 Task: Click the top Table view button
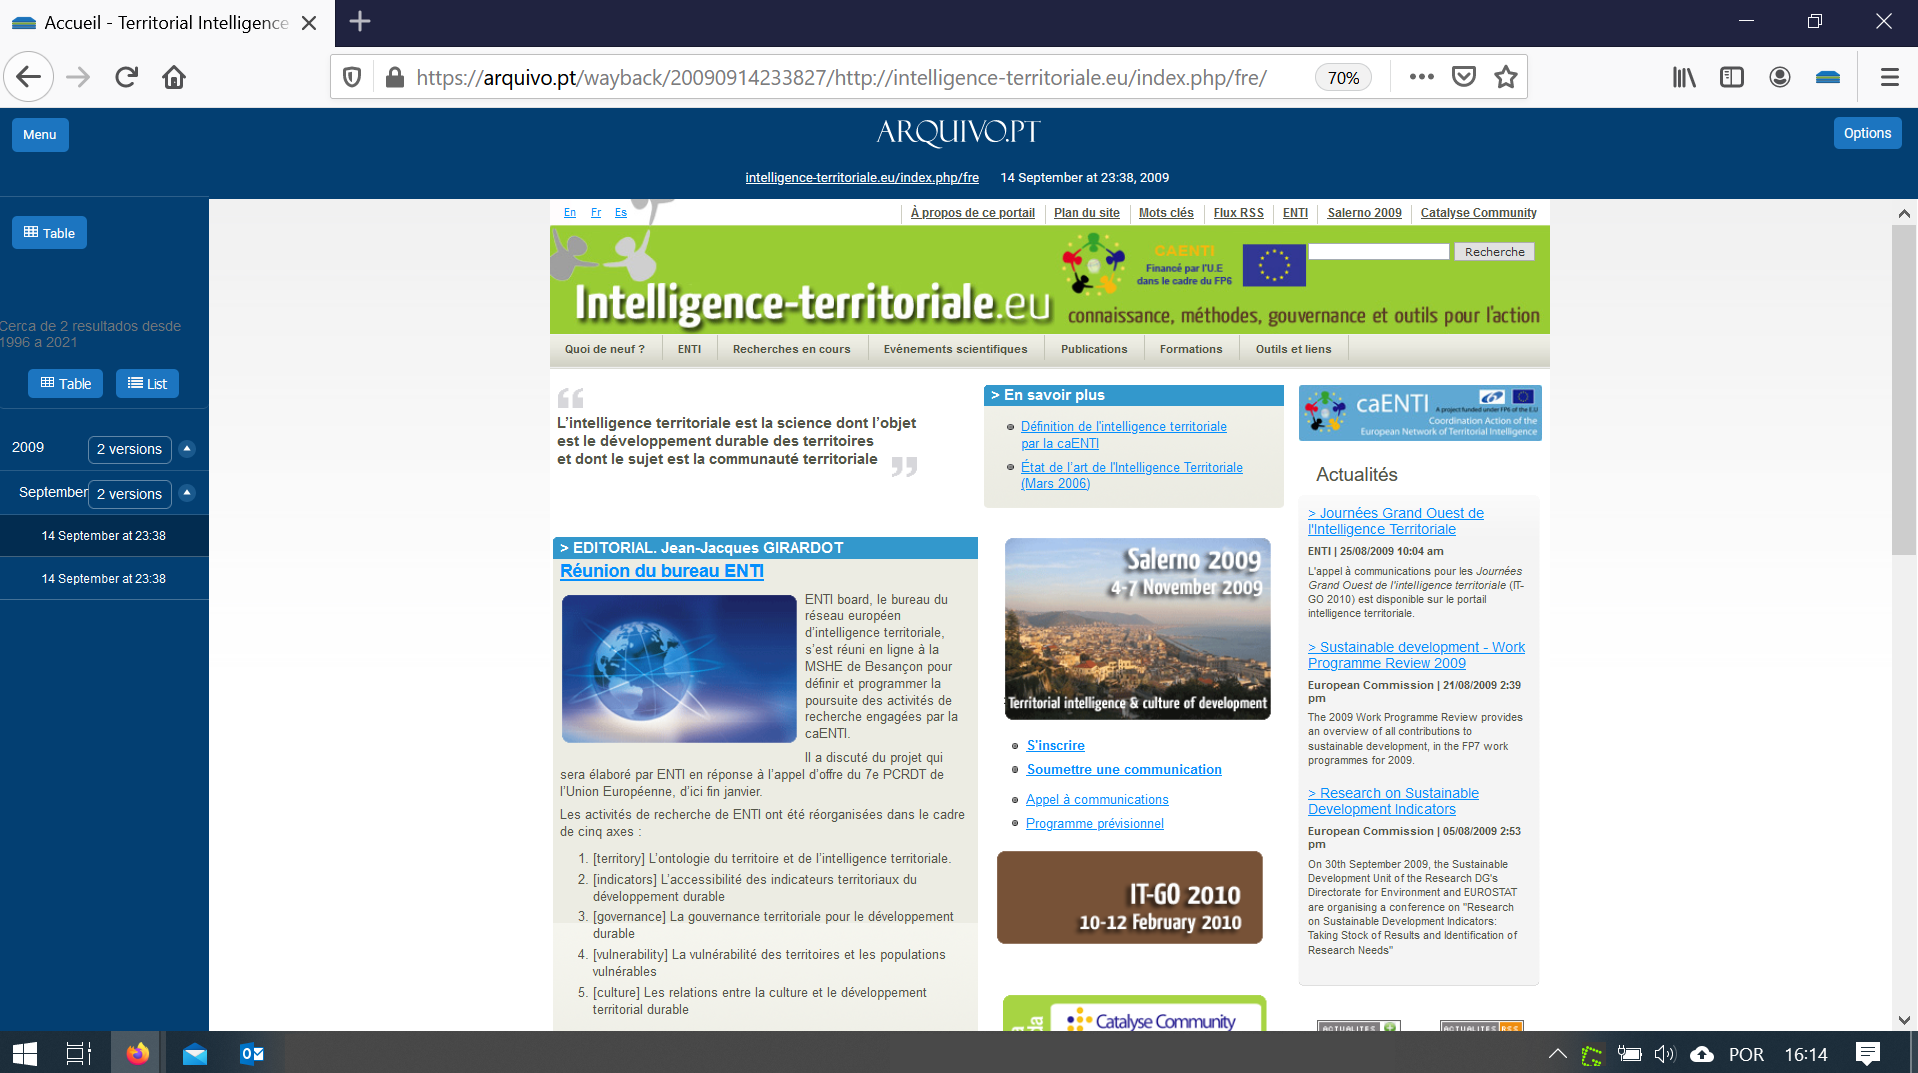[x=49, y=233]
